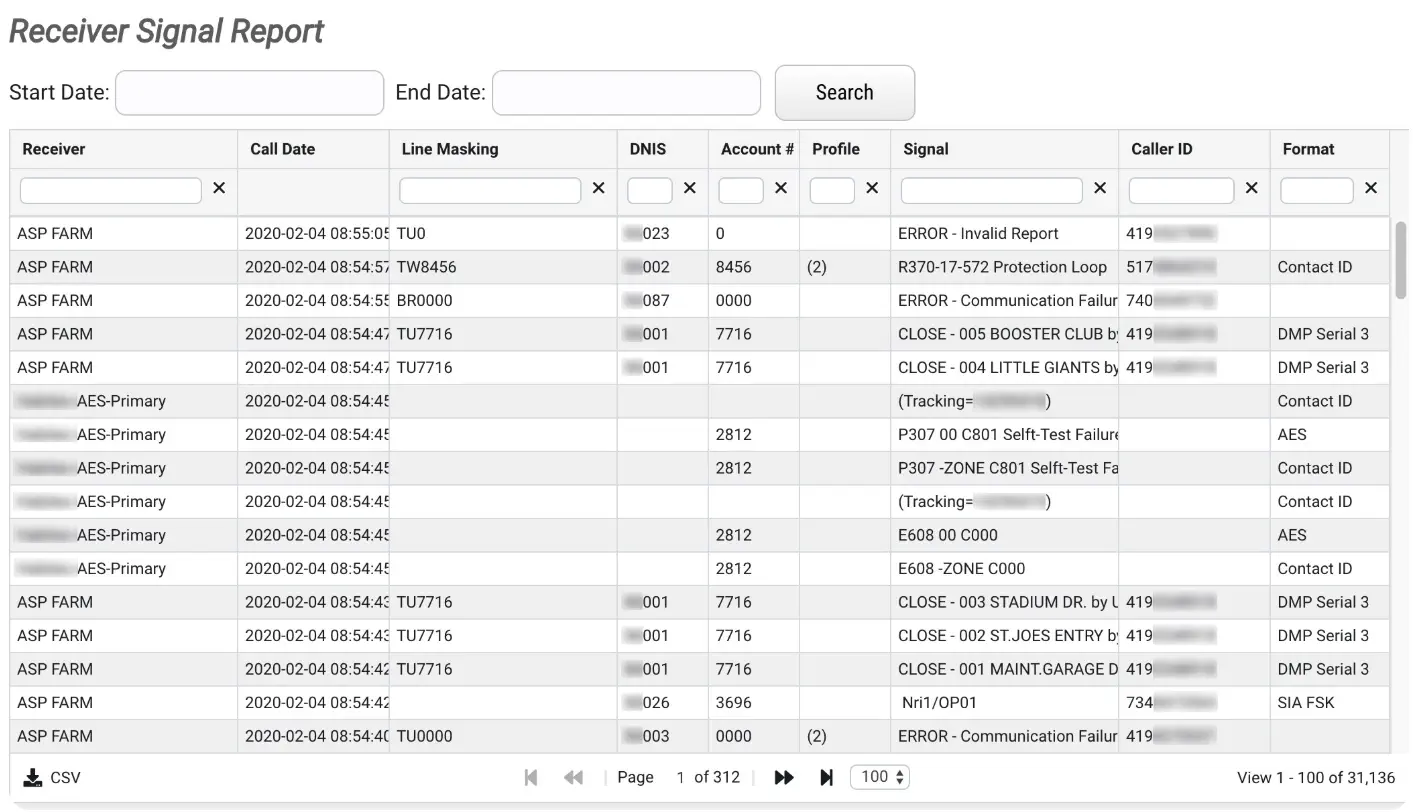Sort by the Account # column header
This screenshot has width=1413, height=812.
756,149
